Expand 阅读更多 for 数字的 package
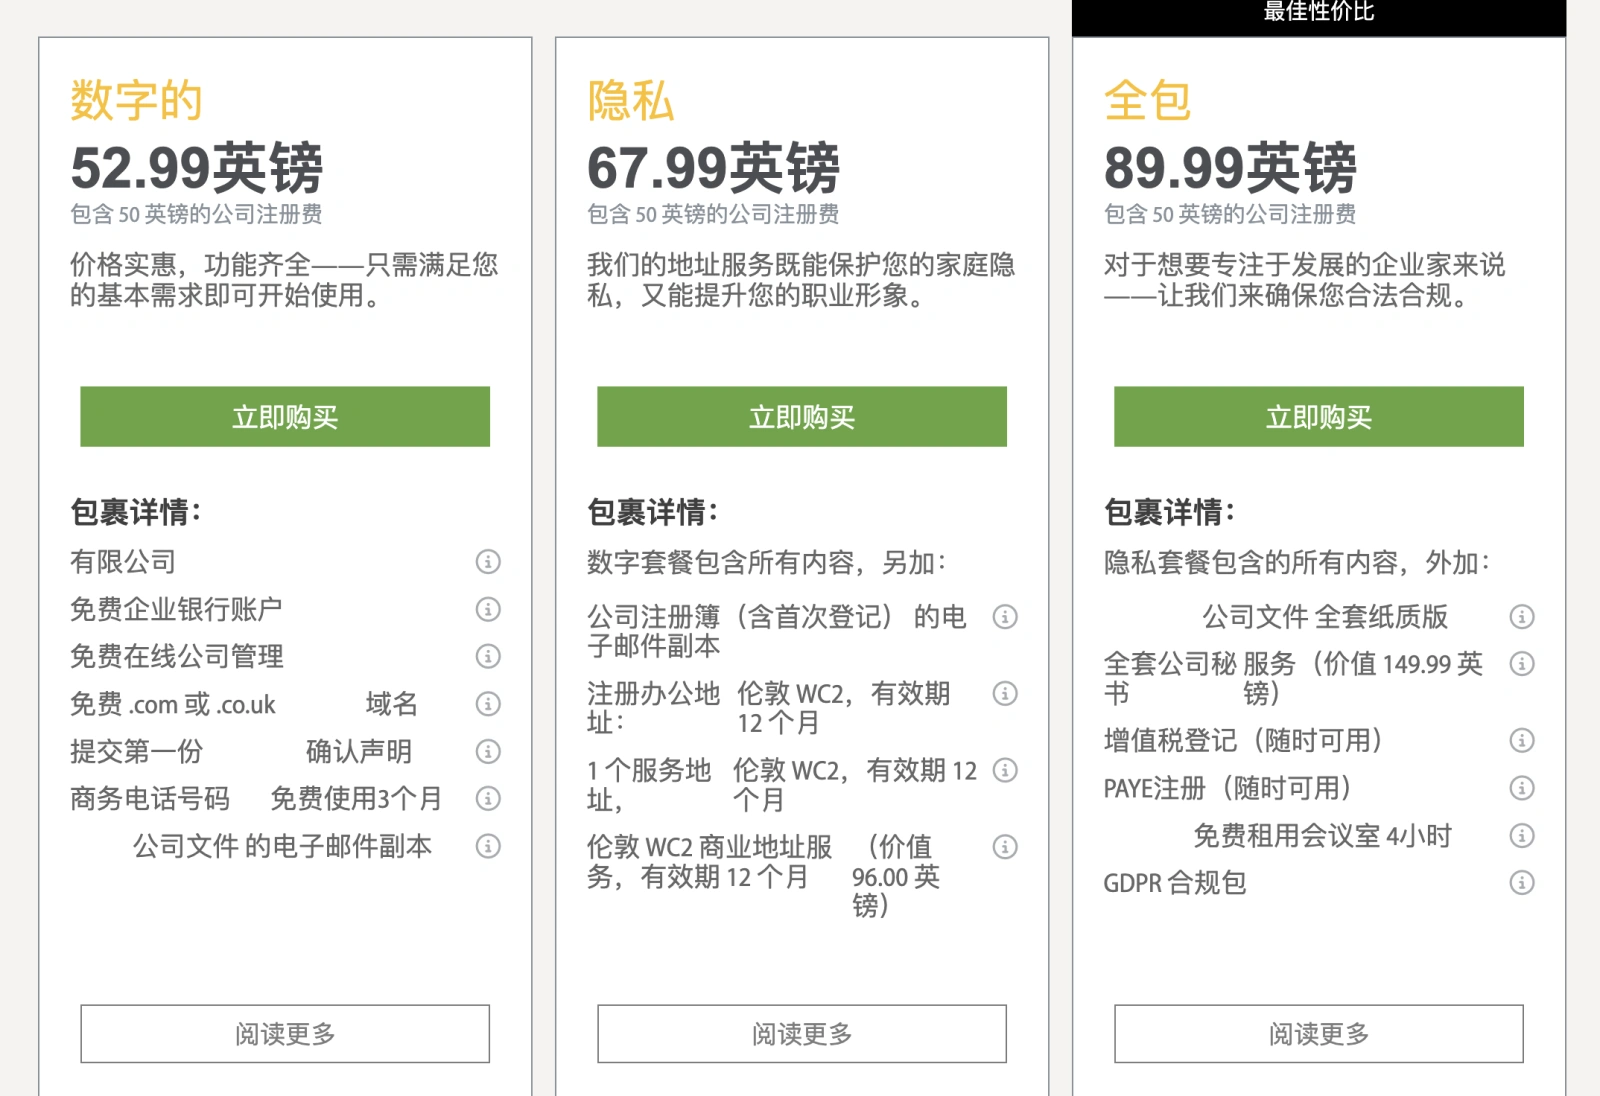The width and height of the screenshot is (1600, 1096). point(285,1034)
